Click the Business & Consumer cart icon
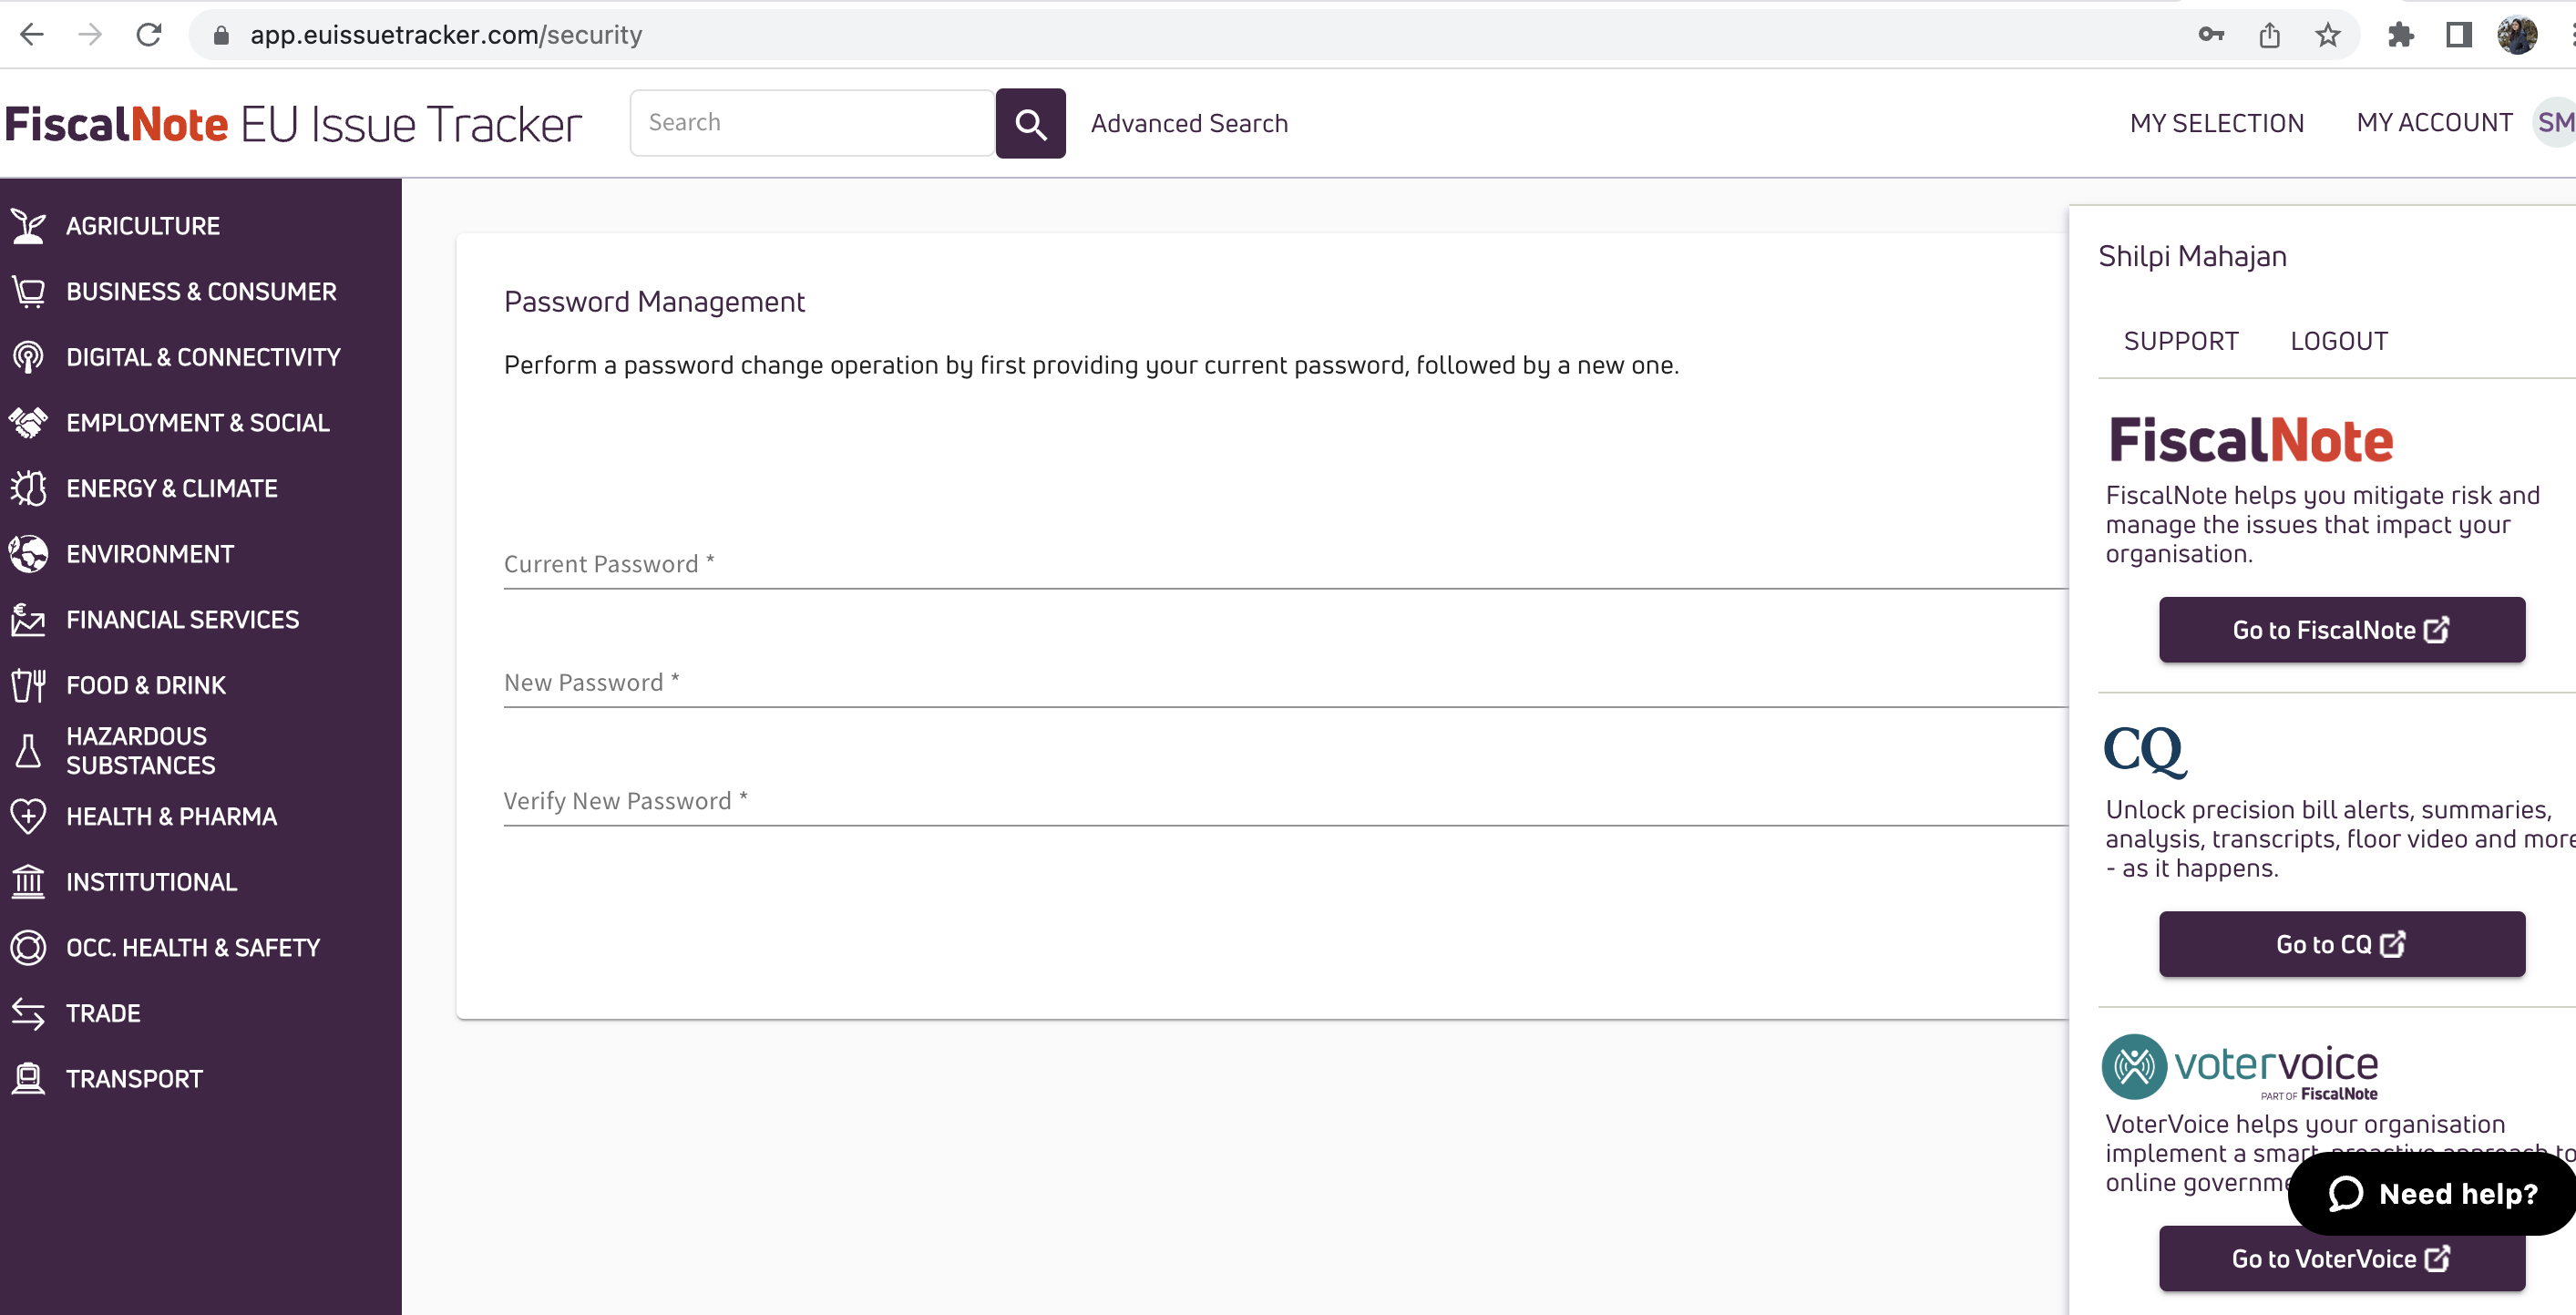 point(28,292)
